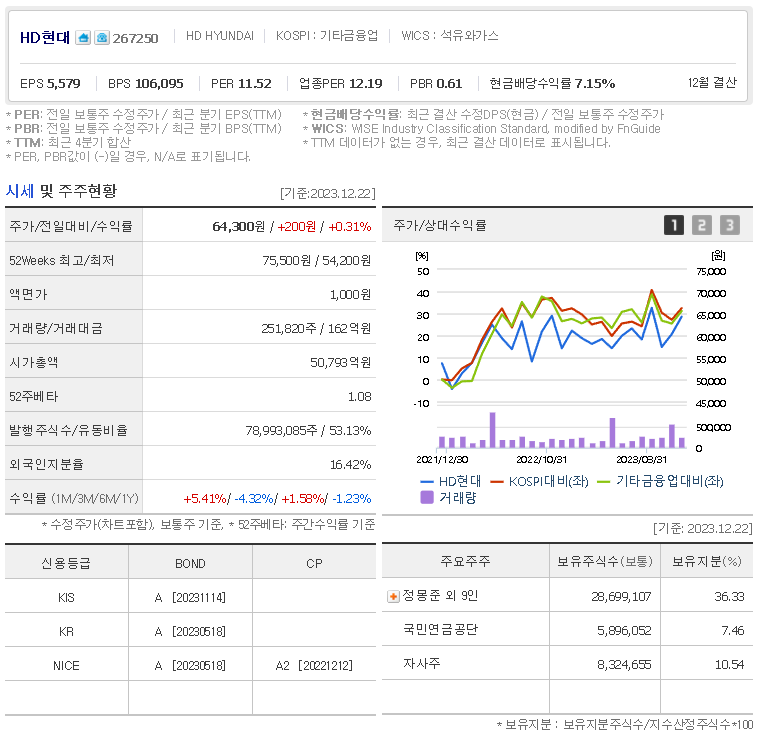Click the KR bond rating A [20230618]
Viewport: 762px width, 743px height.
[190, 632]
